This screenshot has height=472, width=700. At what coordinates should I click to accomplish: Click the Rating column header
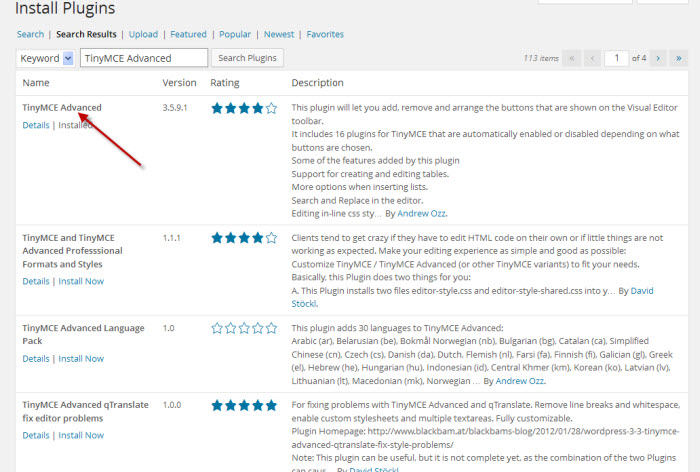click(225, 83)
